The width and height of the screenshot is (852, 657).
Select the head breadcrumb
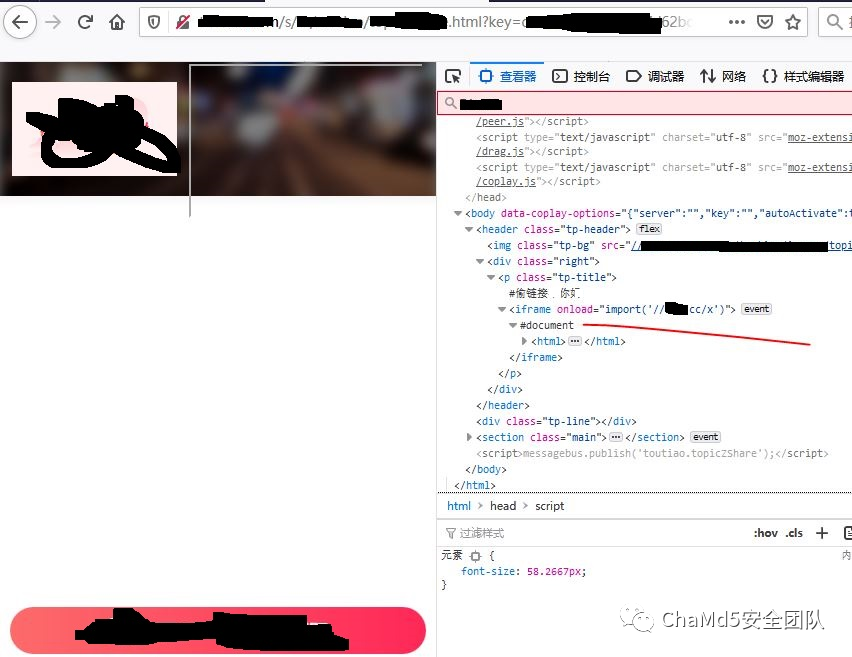(x=503, y=506)
